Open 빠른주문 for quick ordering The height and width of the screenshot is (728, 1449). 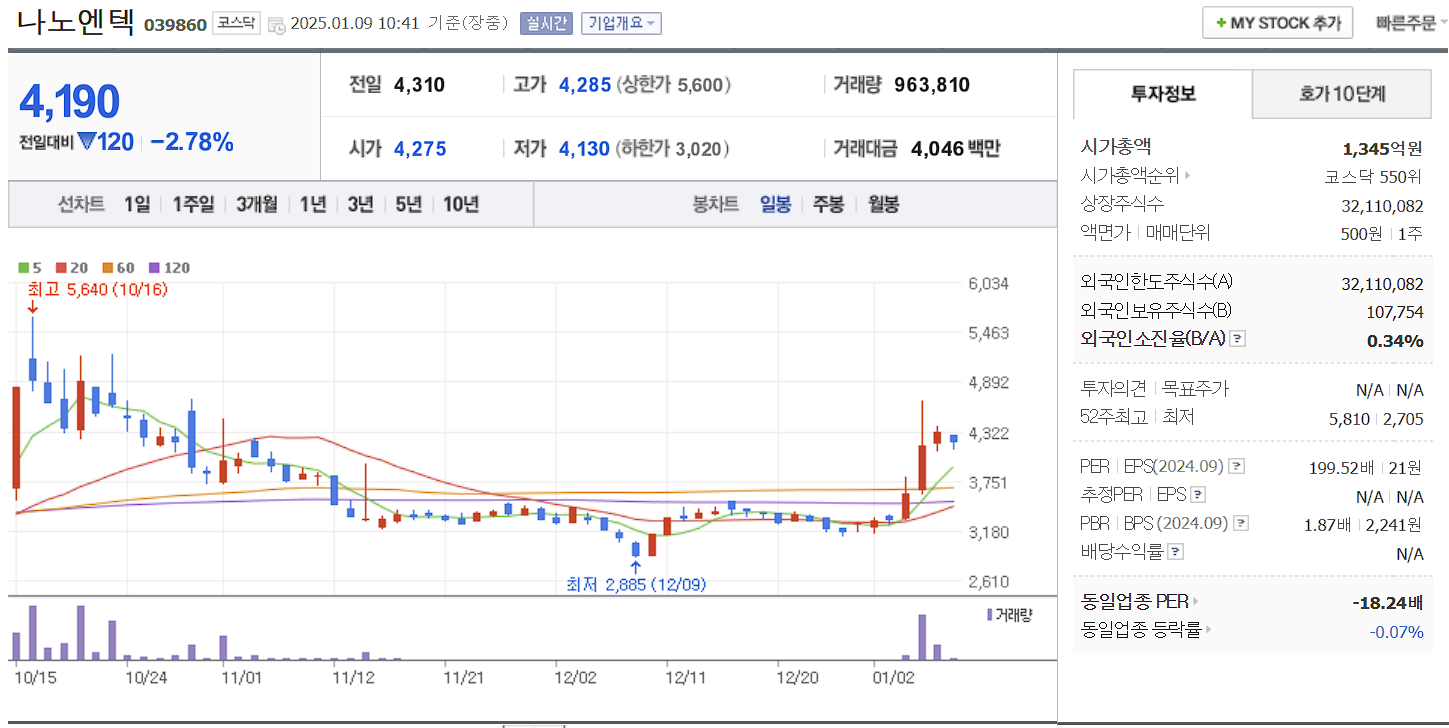pyautogui.click(x=1408, y=22)
